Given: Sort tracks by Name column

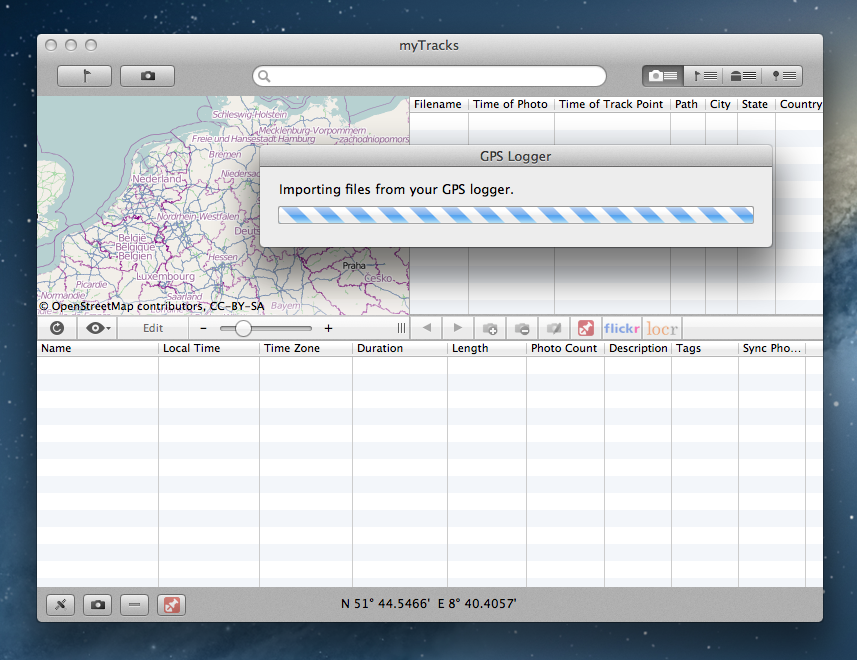Looking at the screenshot, I should point(97,348).
